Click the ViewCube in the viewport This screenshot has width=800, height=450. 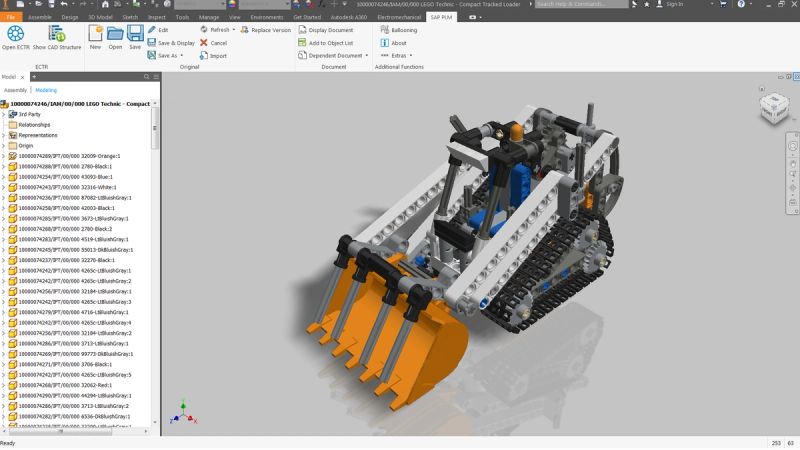tap(774, 107)
